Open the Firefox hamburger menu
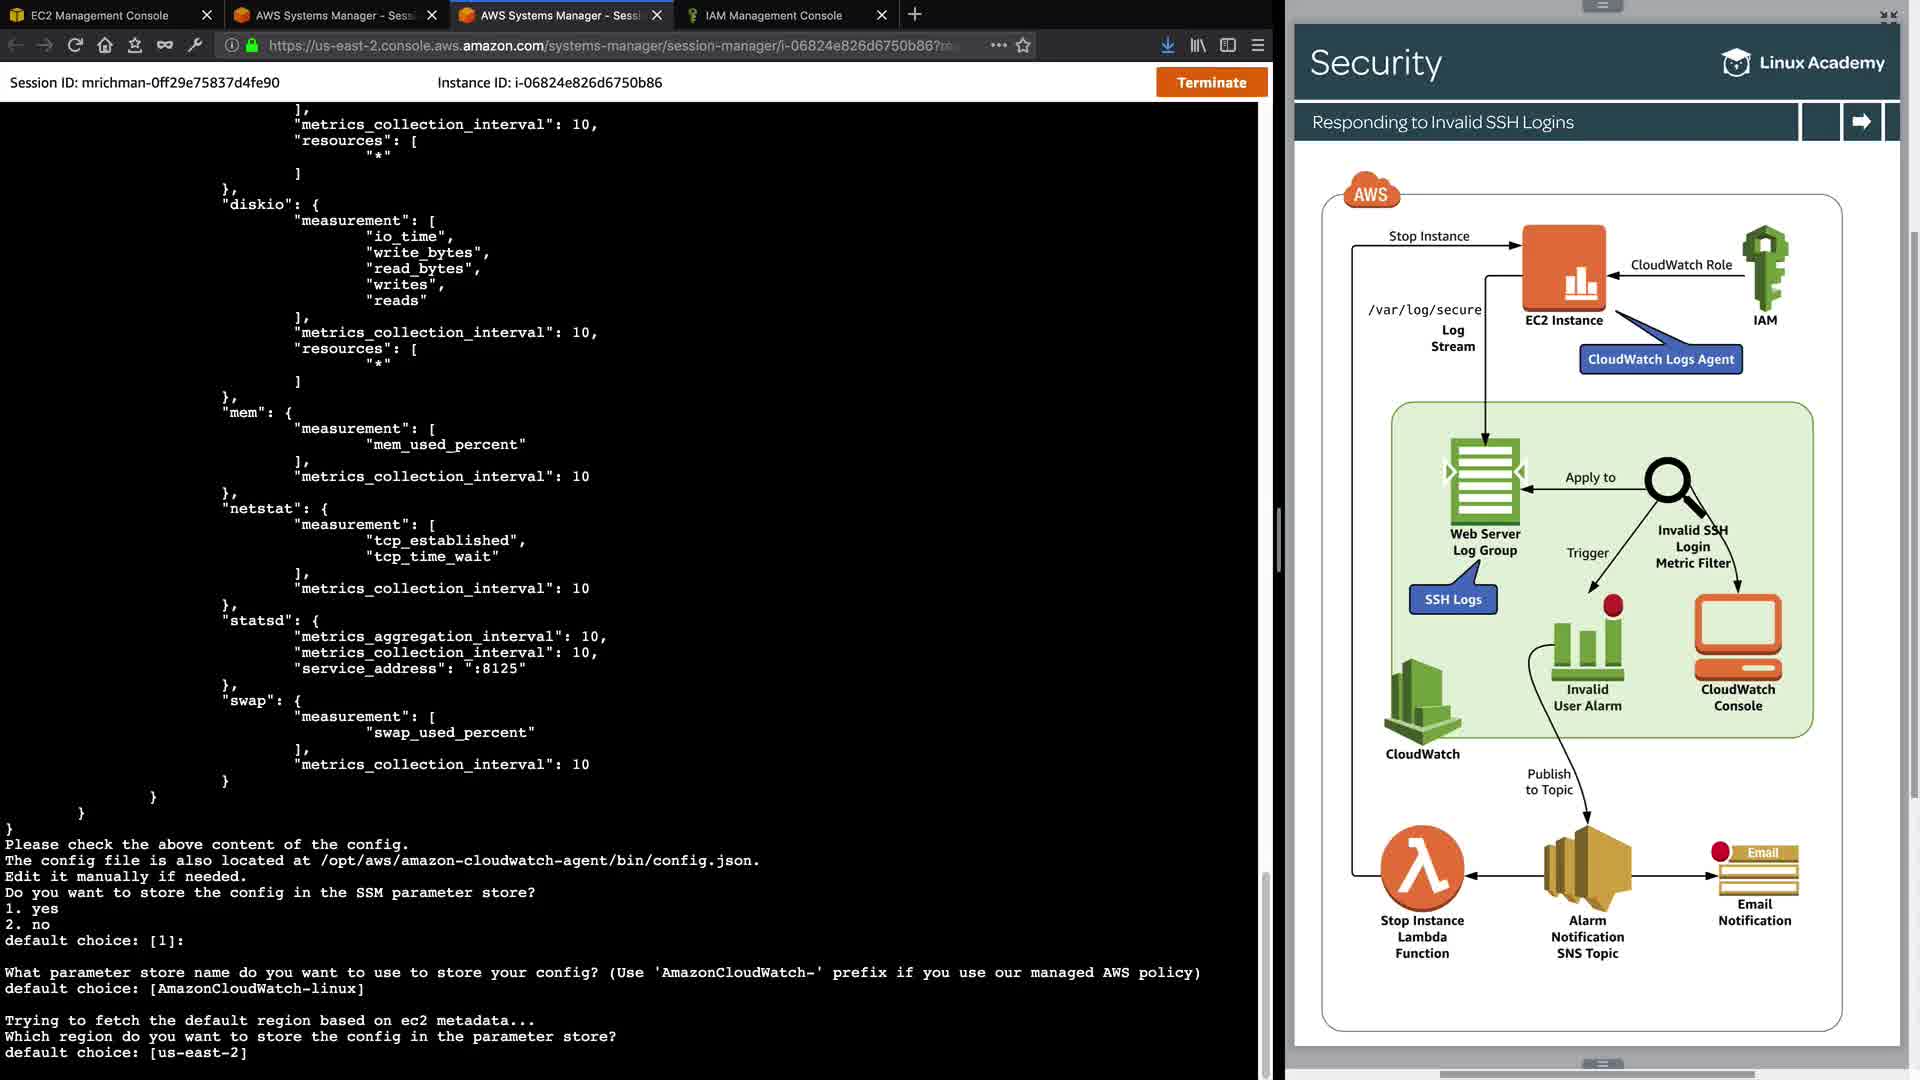Viewport: 1920px width, 1080px height. click(x=1258, y=45)
